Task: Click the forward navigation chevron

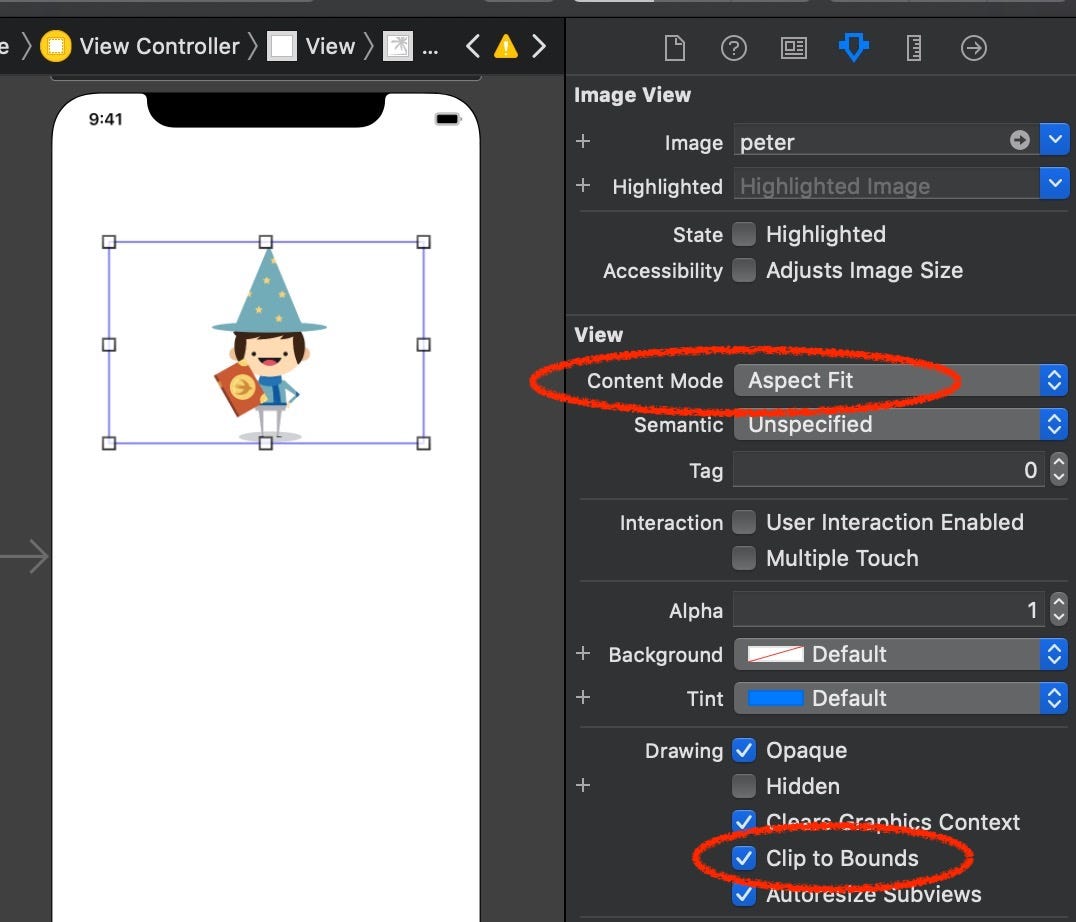Action: pyautogui.click(x=539, y=45)
